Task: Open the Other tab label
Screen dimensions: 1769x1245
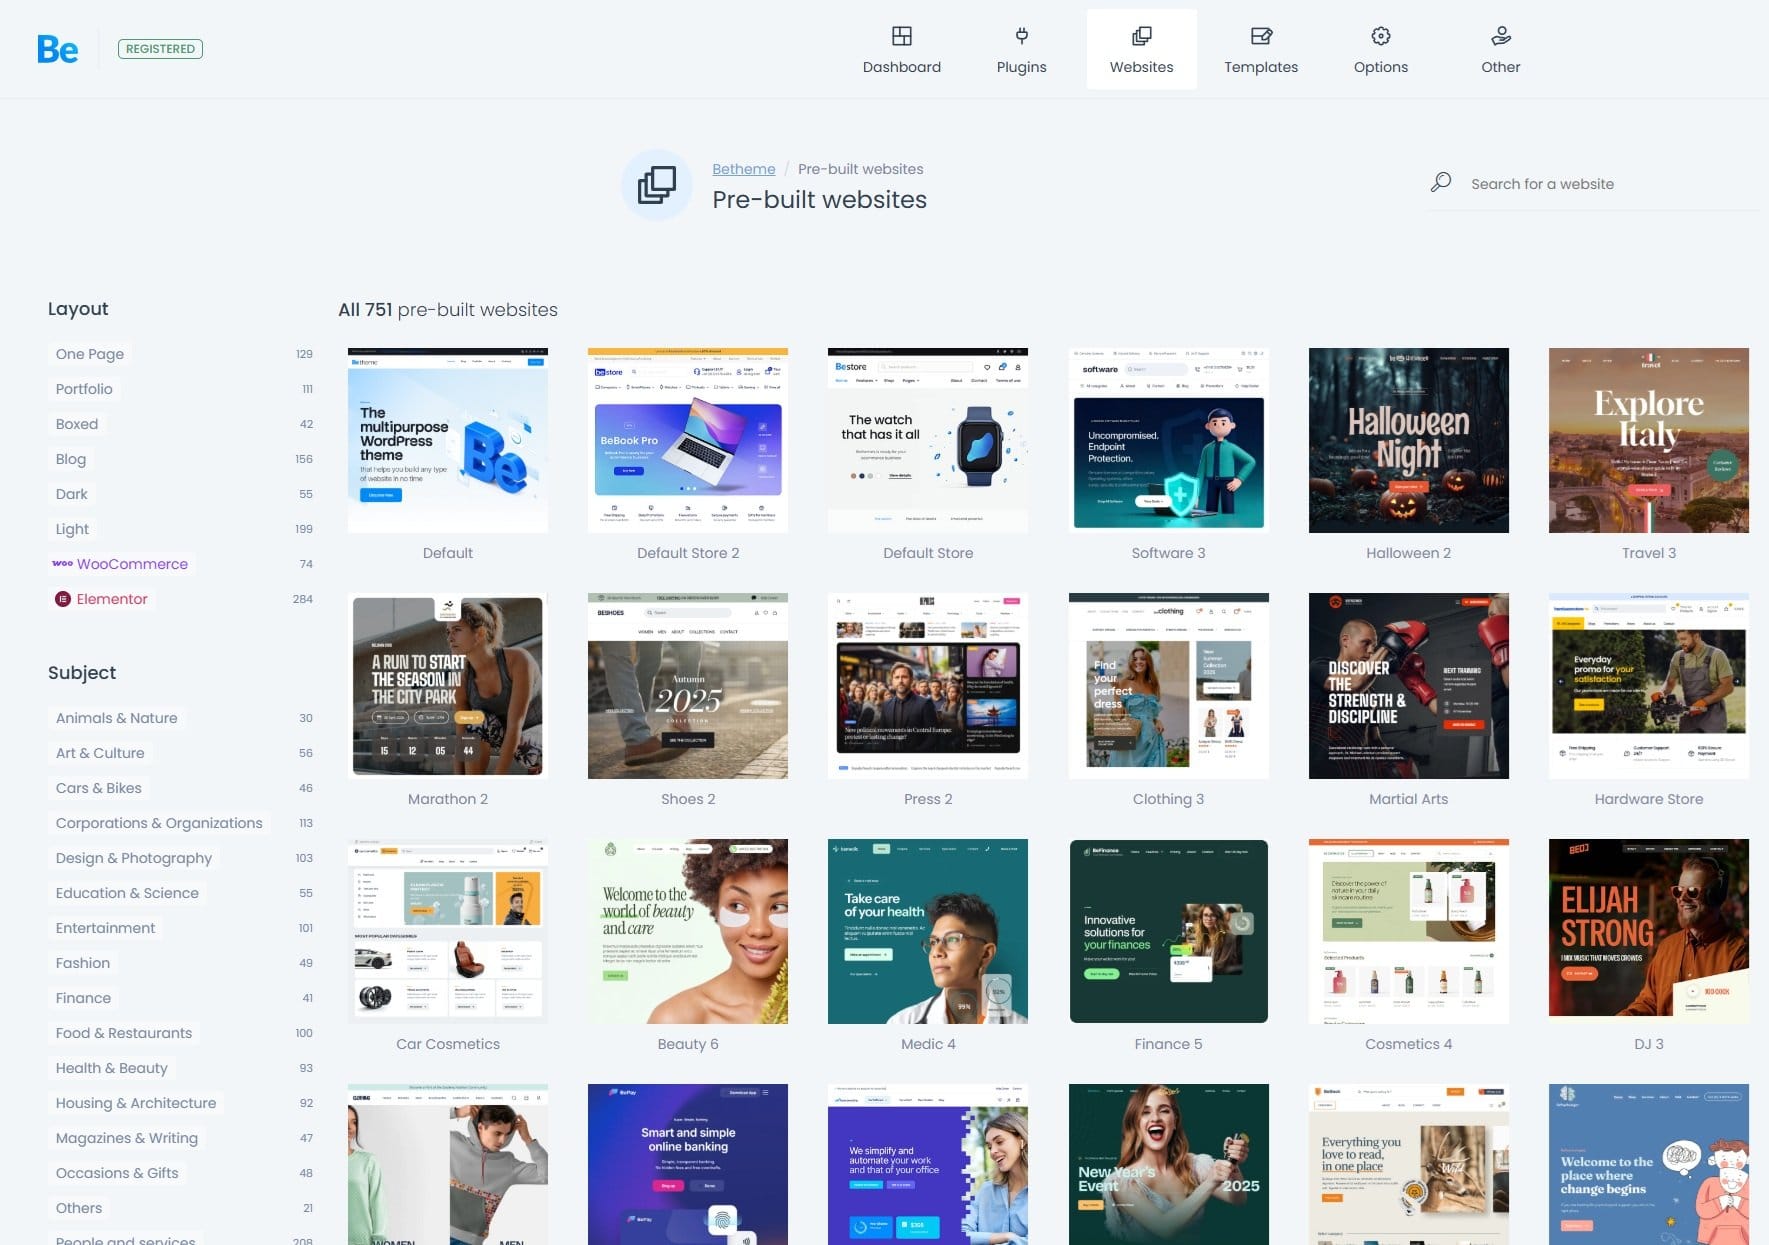Action: tap(1500, 67)
